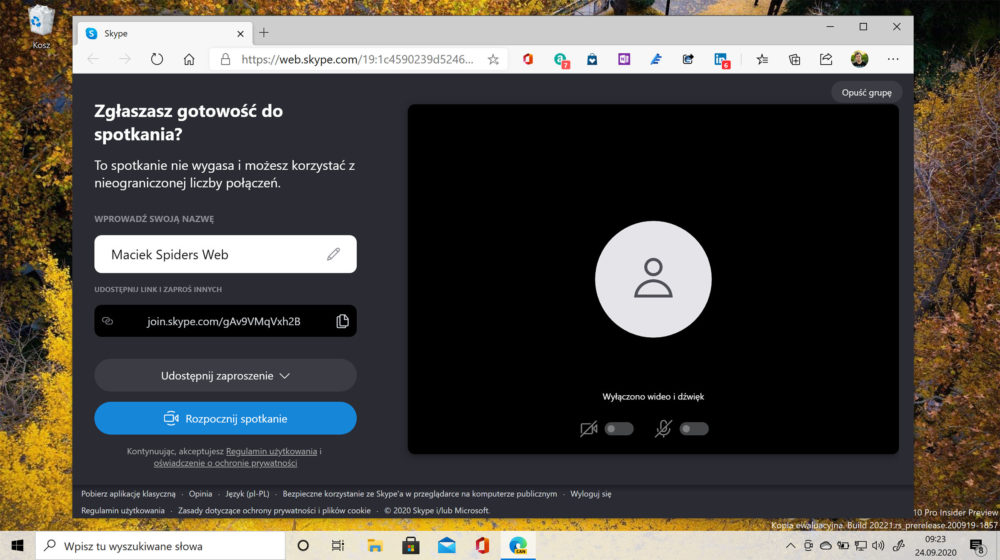Click Wyloguj się in the footer
The height and width of the screenshot is (560, 1000).
coord(591,494)
